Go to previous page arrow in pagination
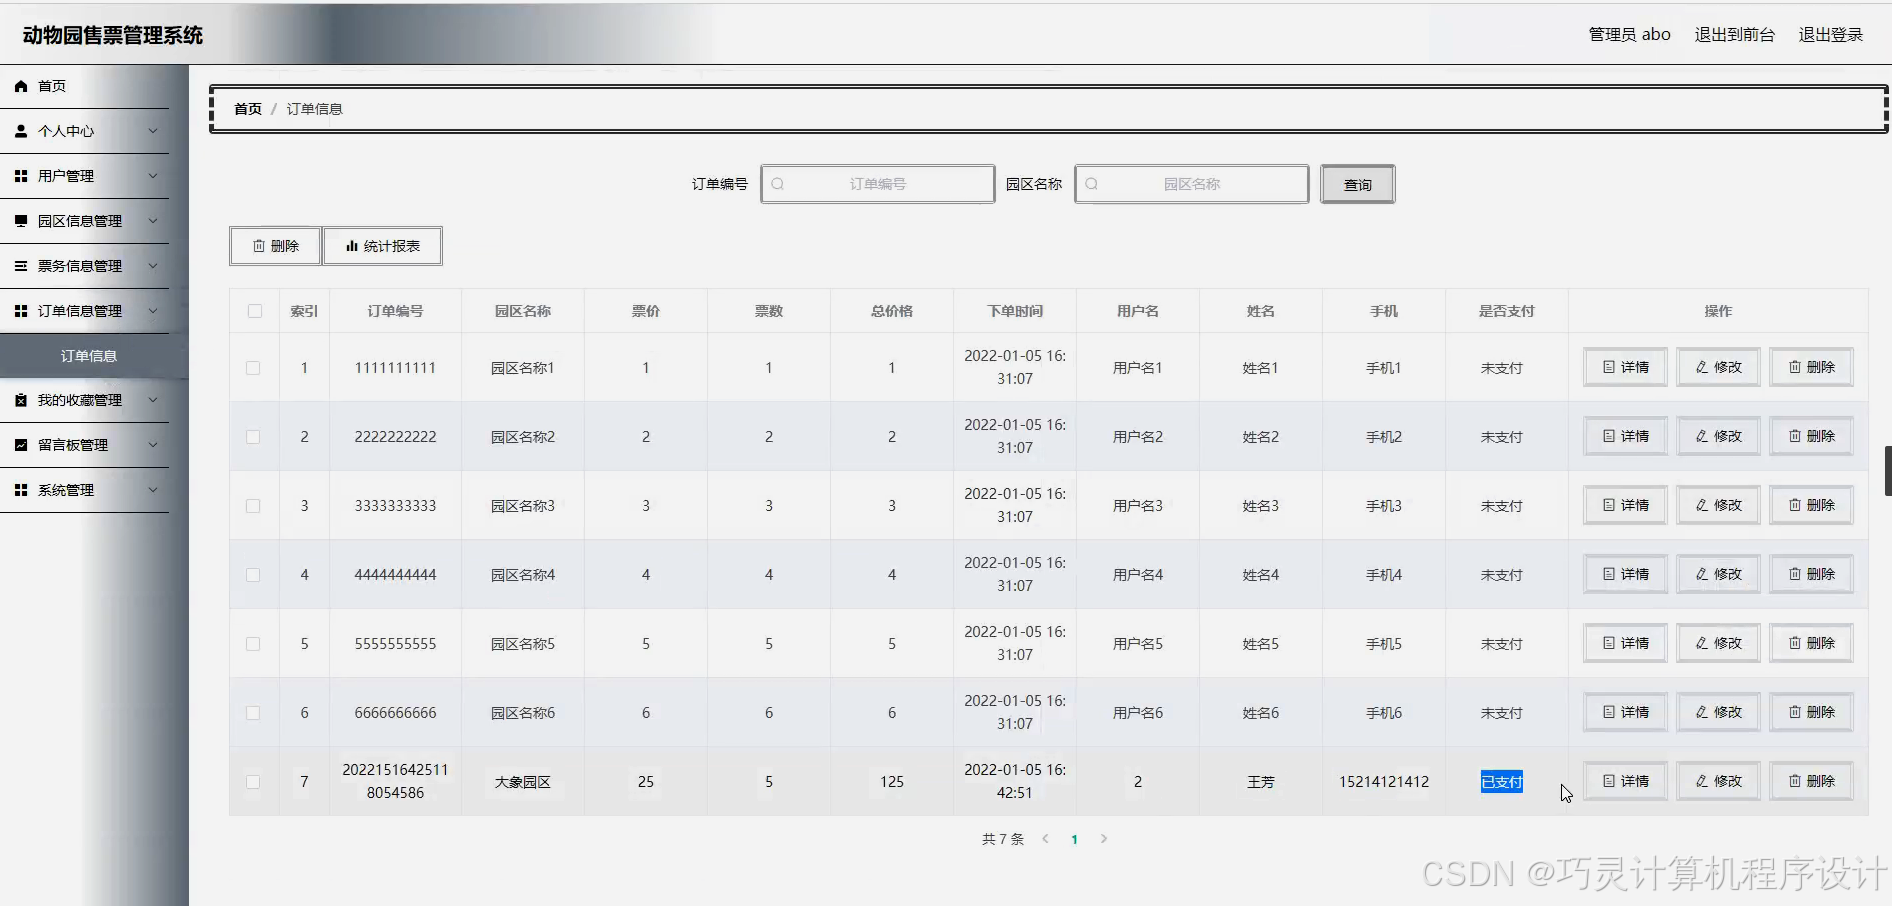This screenshot has height=906, width=1892. [x=1045, y=839]
